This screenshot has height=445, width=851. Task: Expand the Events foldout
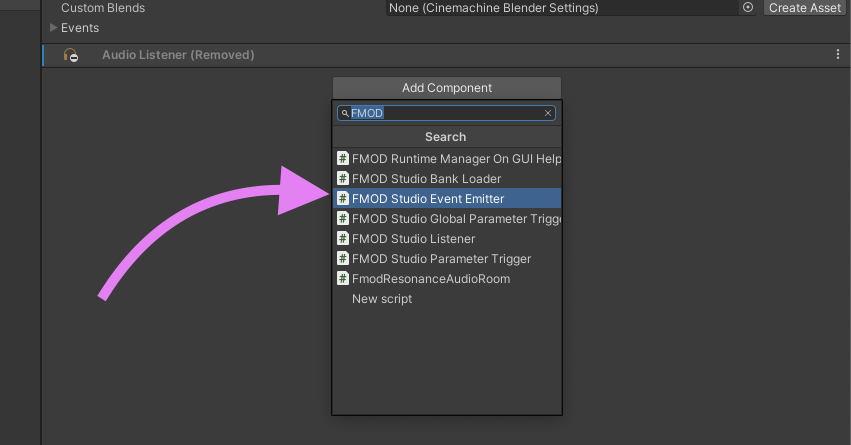(54, 28)
